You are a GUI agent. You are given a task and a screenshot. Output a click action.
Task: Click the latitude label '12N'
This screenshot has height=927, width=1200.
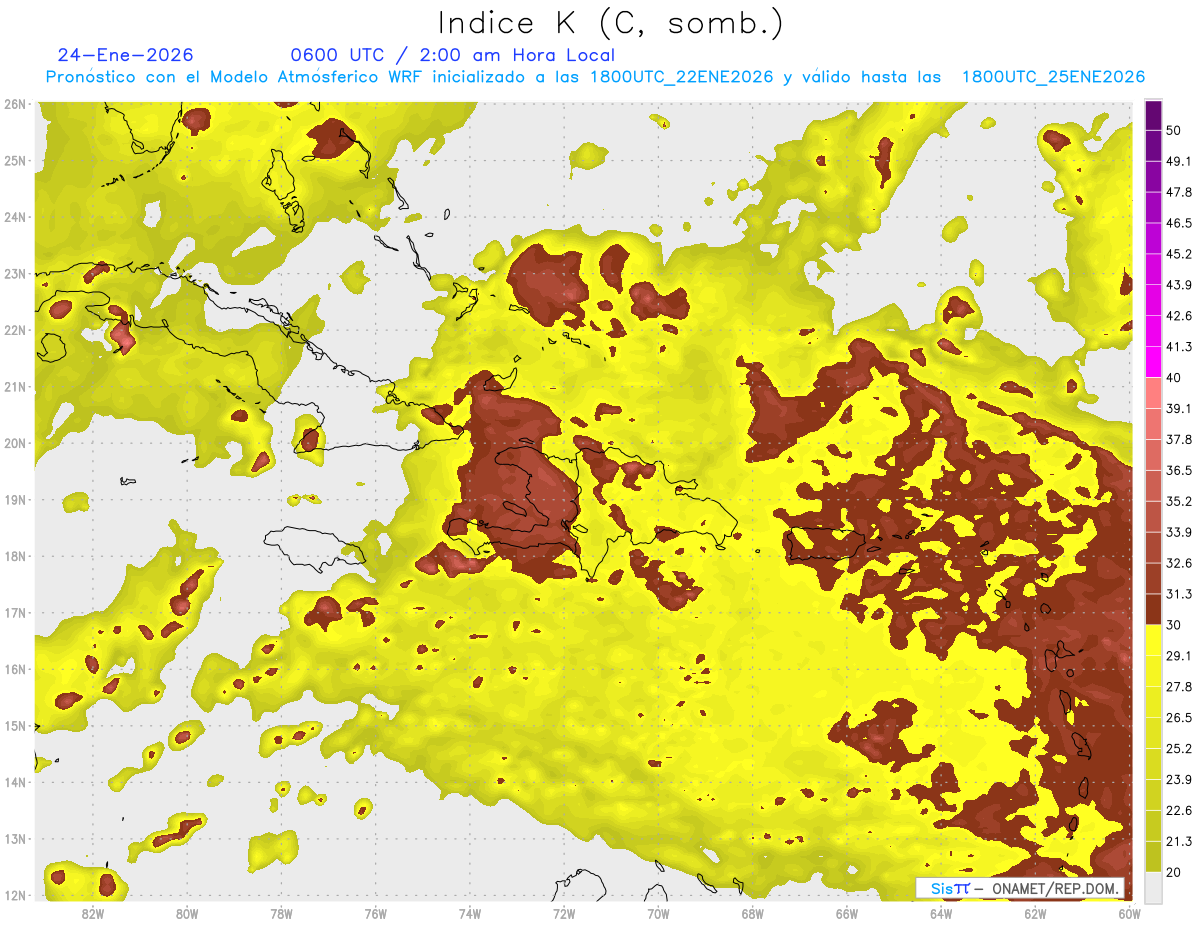click(15, 895)
